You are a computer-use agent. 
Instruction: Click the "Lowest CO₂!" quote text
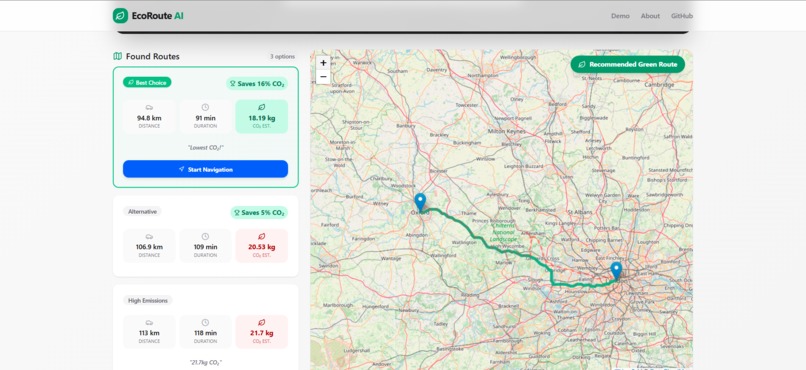206,147
